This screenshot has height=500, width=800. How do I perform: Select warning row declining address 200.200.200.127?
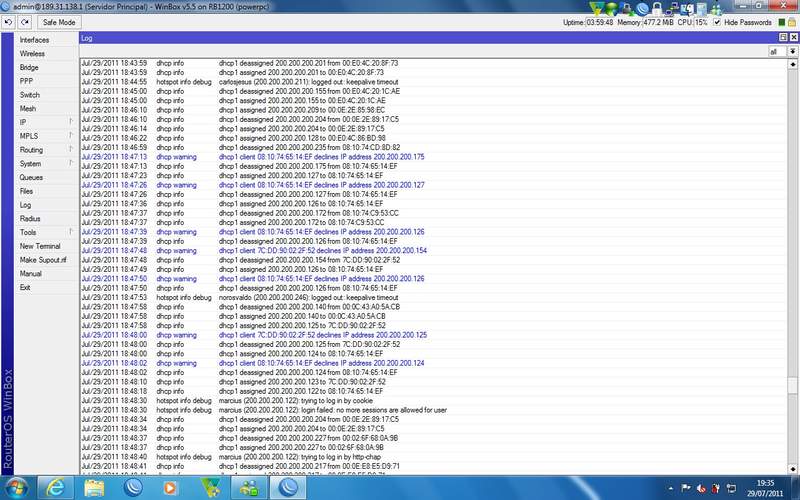coord(434,185)
